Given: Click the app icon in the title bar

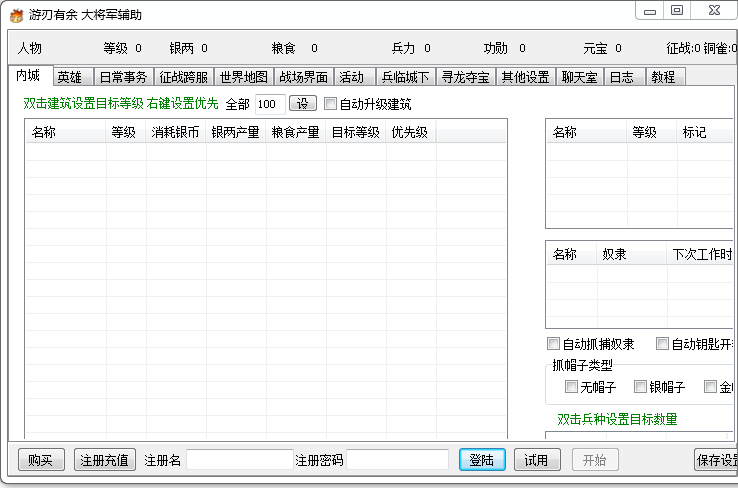Looking at the screenshot, I should (x=16, y=16).
